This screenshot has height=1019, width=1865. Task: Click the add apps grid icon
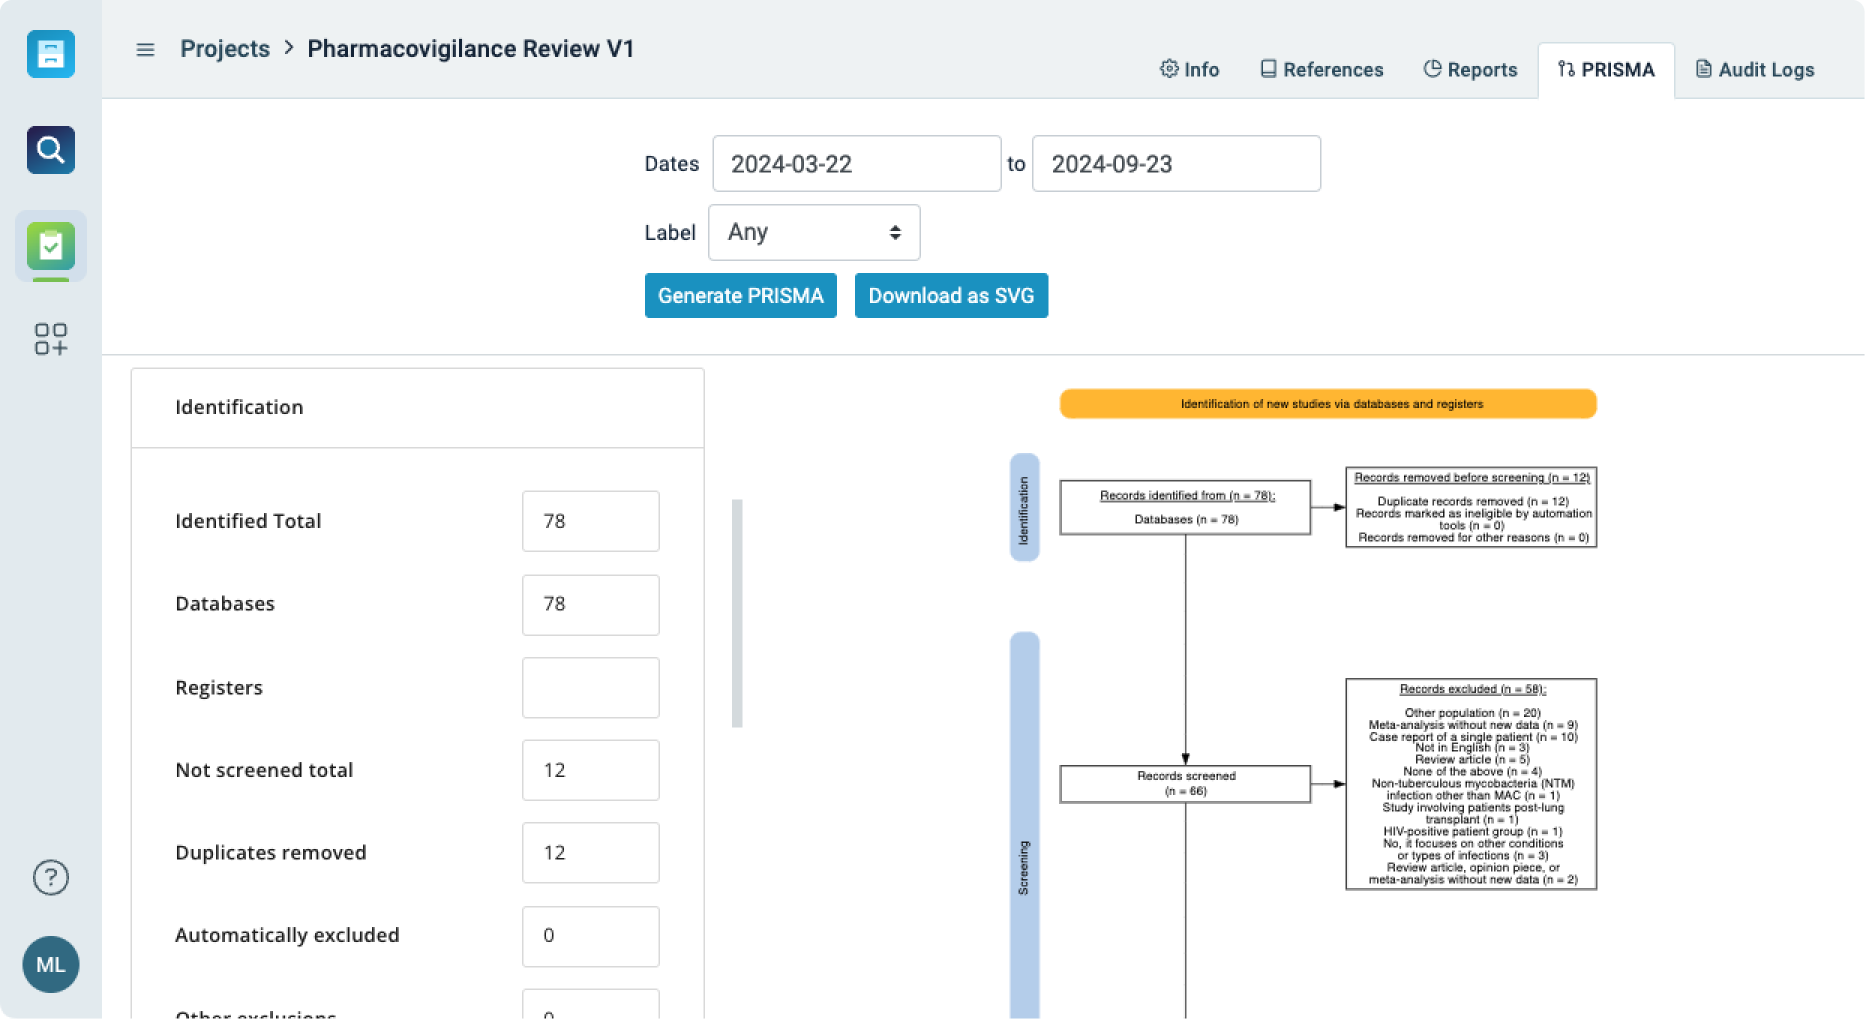click(x=51, y=339)
